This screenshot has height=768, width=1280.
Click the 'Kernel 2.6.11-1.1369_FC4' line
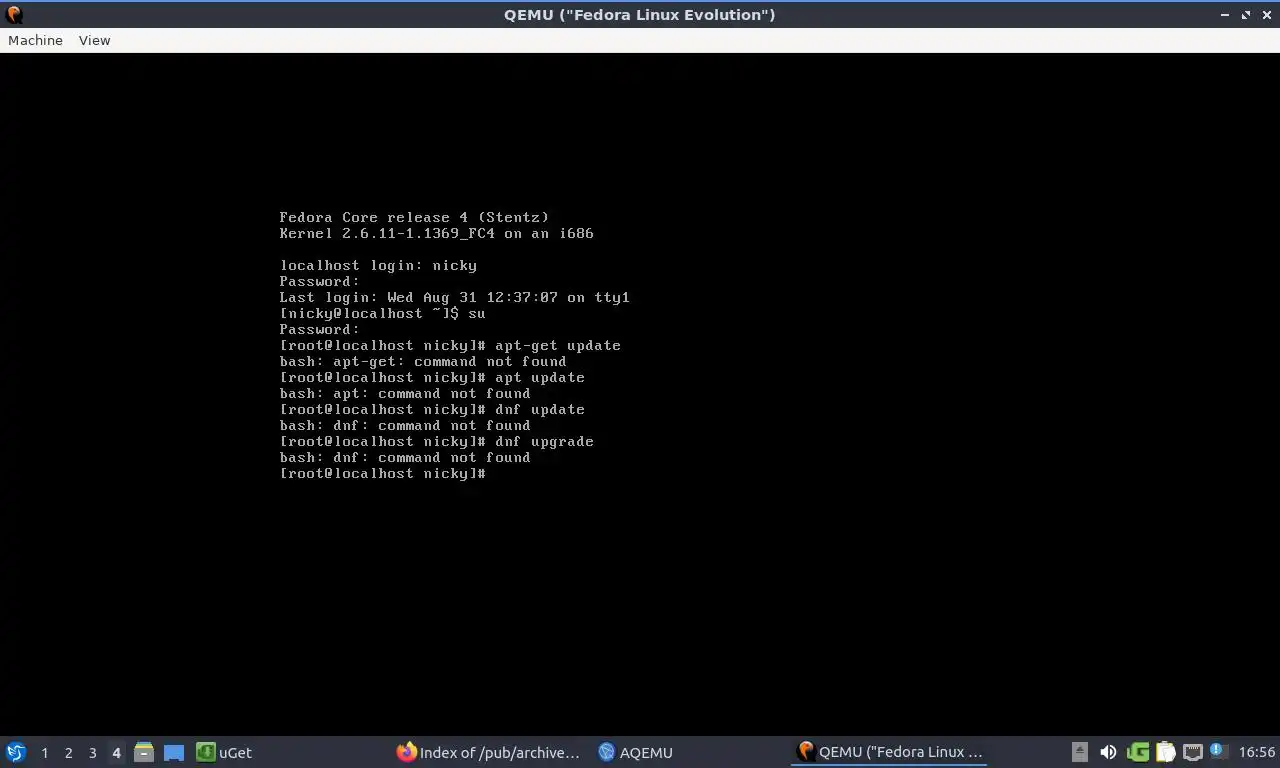pyautogui.click(x=436, y=233)
